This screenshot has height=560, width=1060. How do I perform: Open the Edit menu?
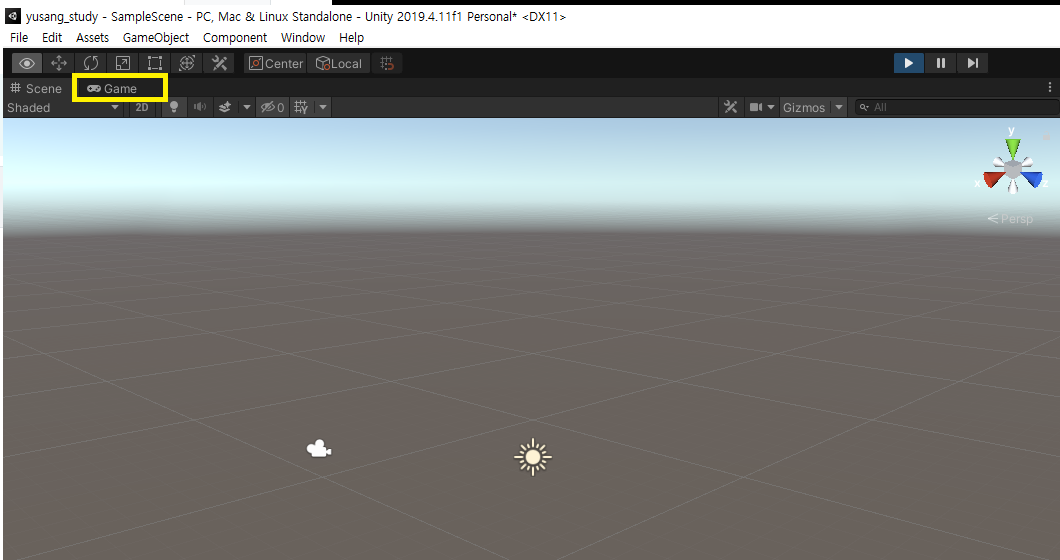click(x=52, y=38)
